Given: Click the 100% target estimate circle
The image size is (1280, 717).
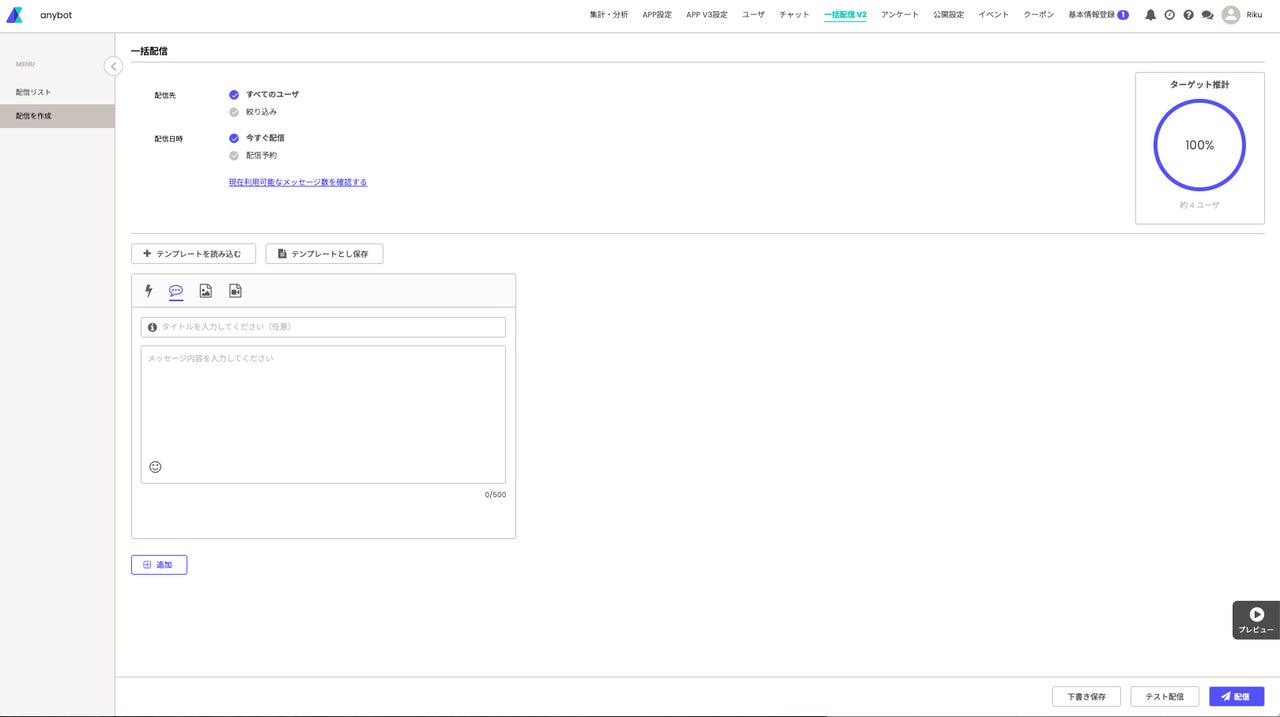Looking at the screenshot, I should 1199,145.
